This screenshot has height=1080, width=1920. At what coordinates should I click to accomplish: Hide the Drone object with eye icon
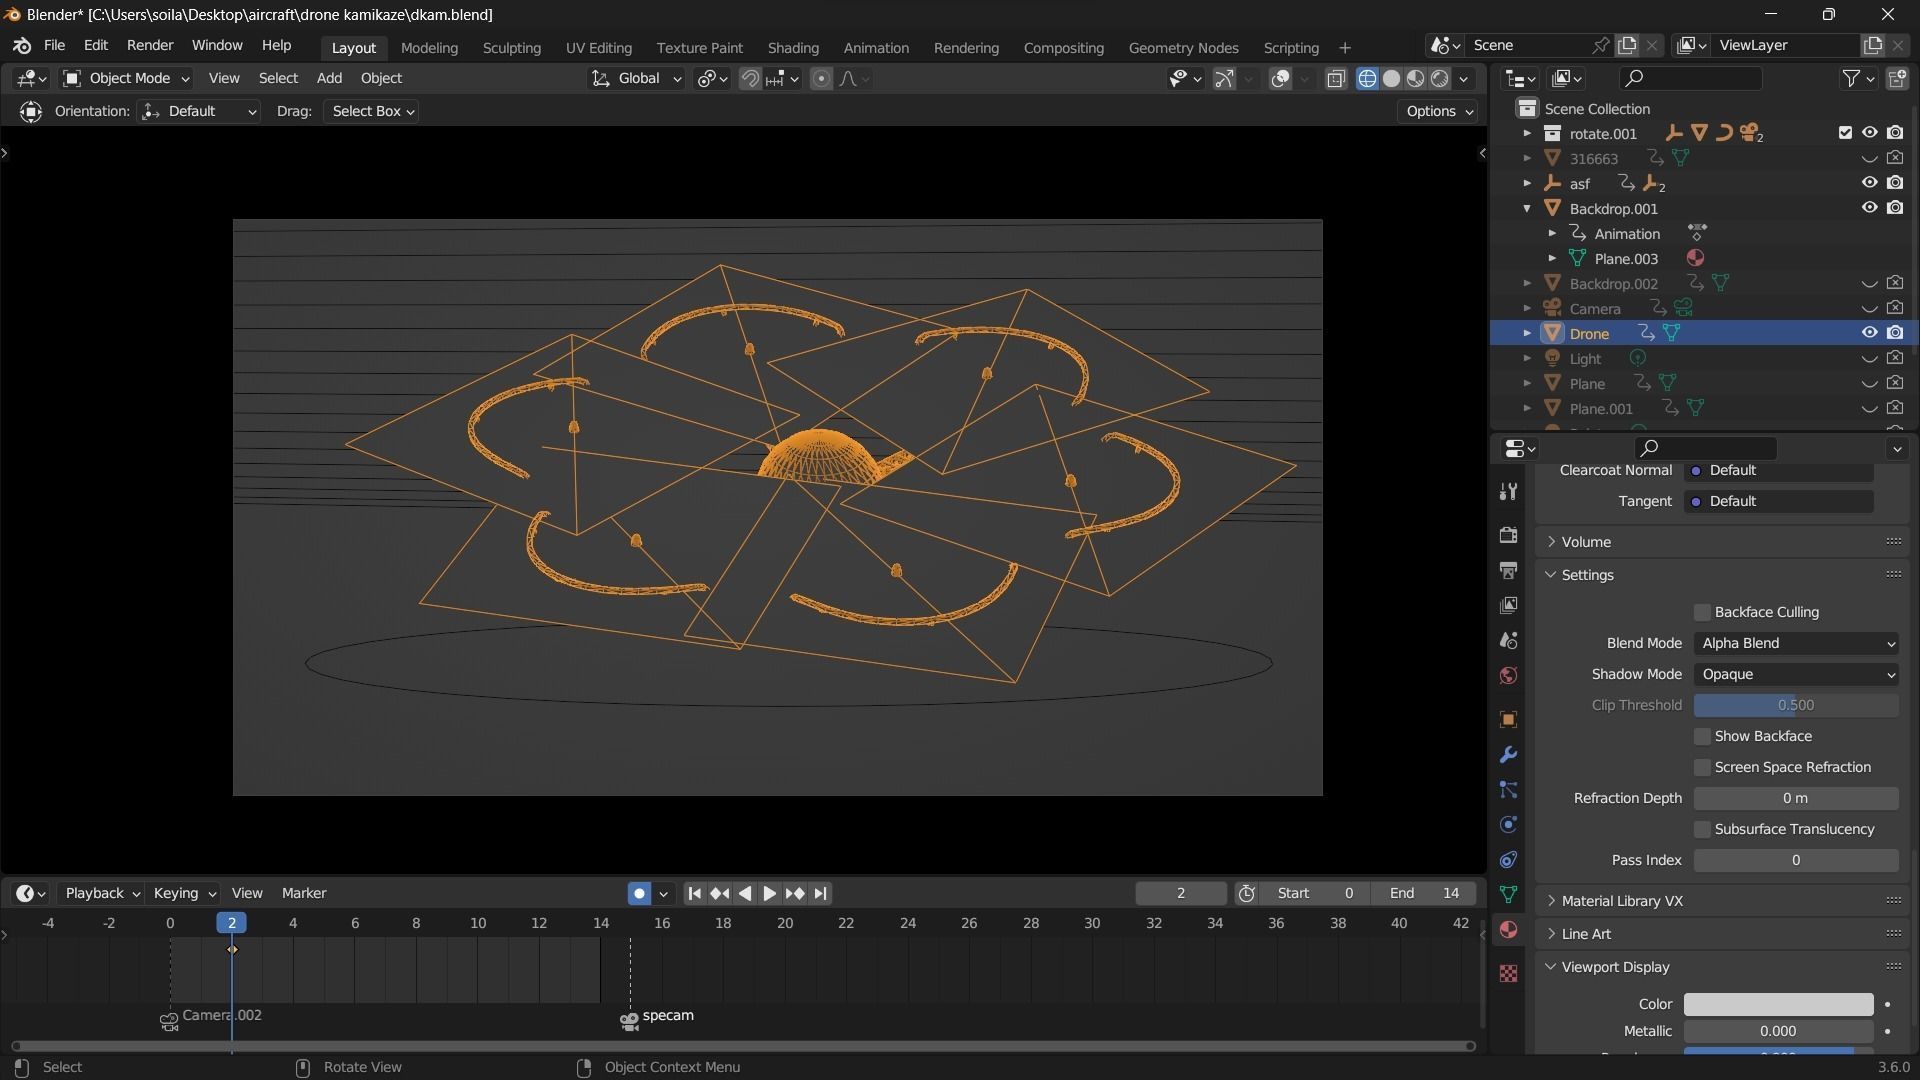tap(1868, 333)
